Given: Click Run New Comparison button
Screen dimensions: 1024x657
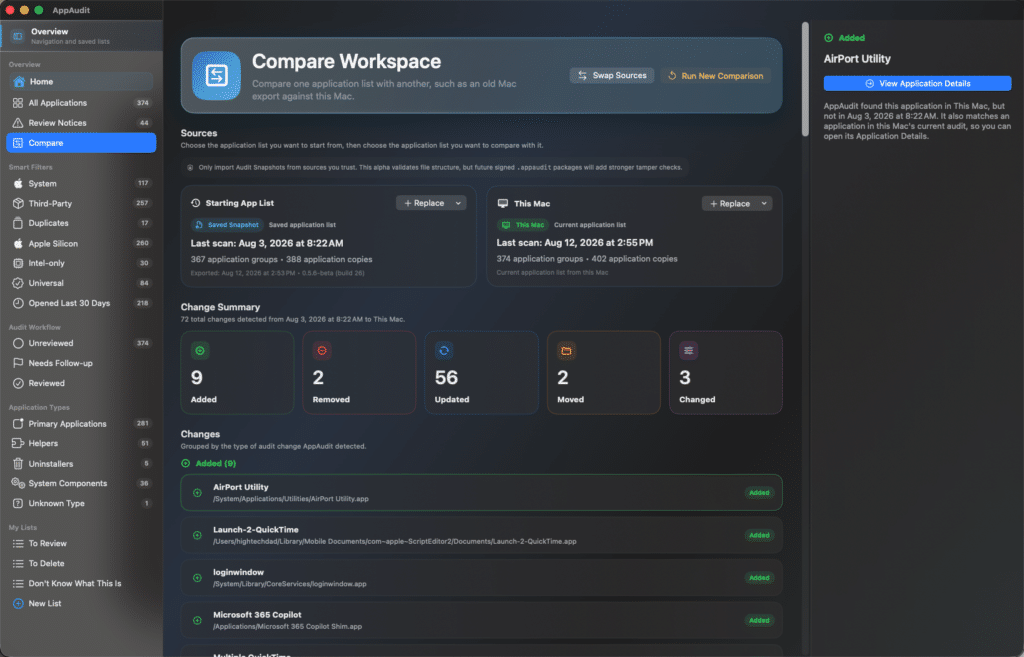Looking at the screenshot, I should tap(716, 76).
